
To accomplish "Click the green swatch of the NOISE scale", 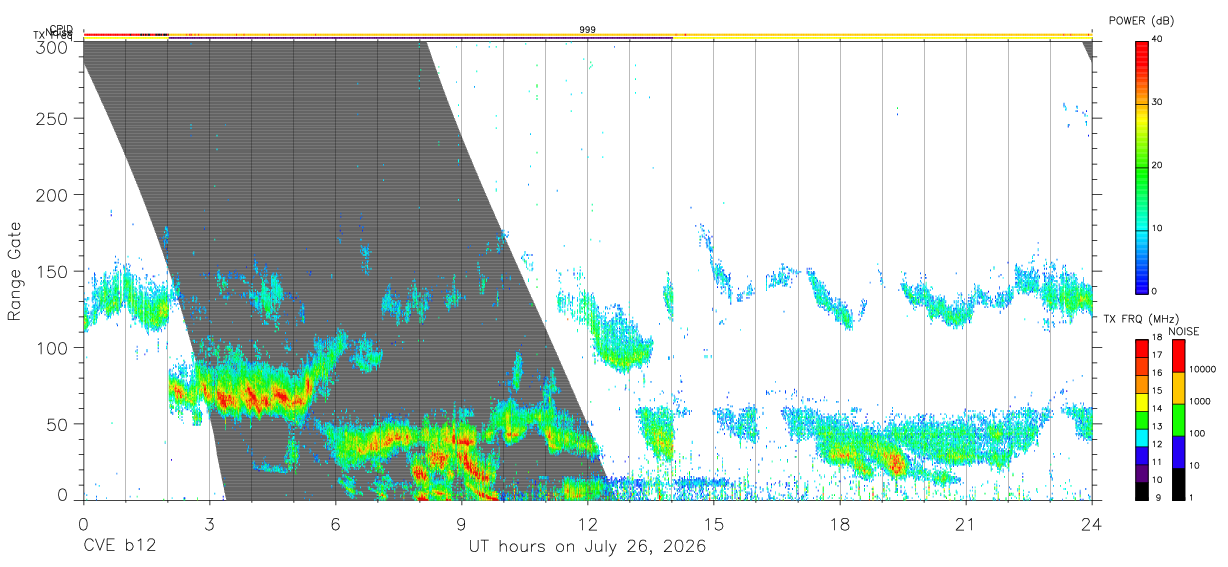I will tap(1178, 420).
